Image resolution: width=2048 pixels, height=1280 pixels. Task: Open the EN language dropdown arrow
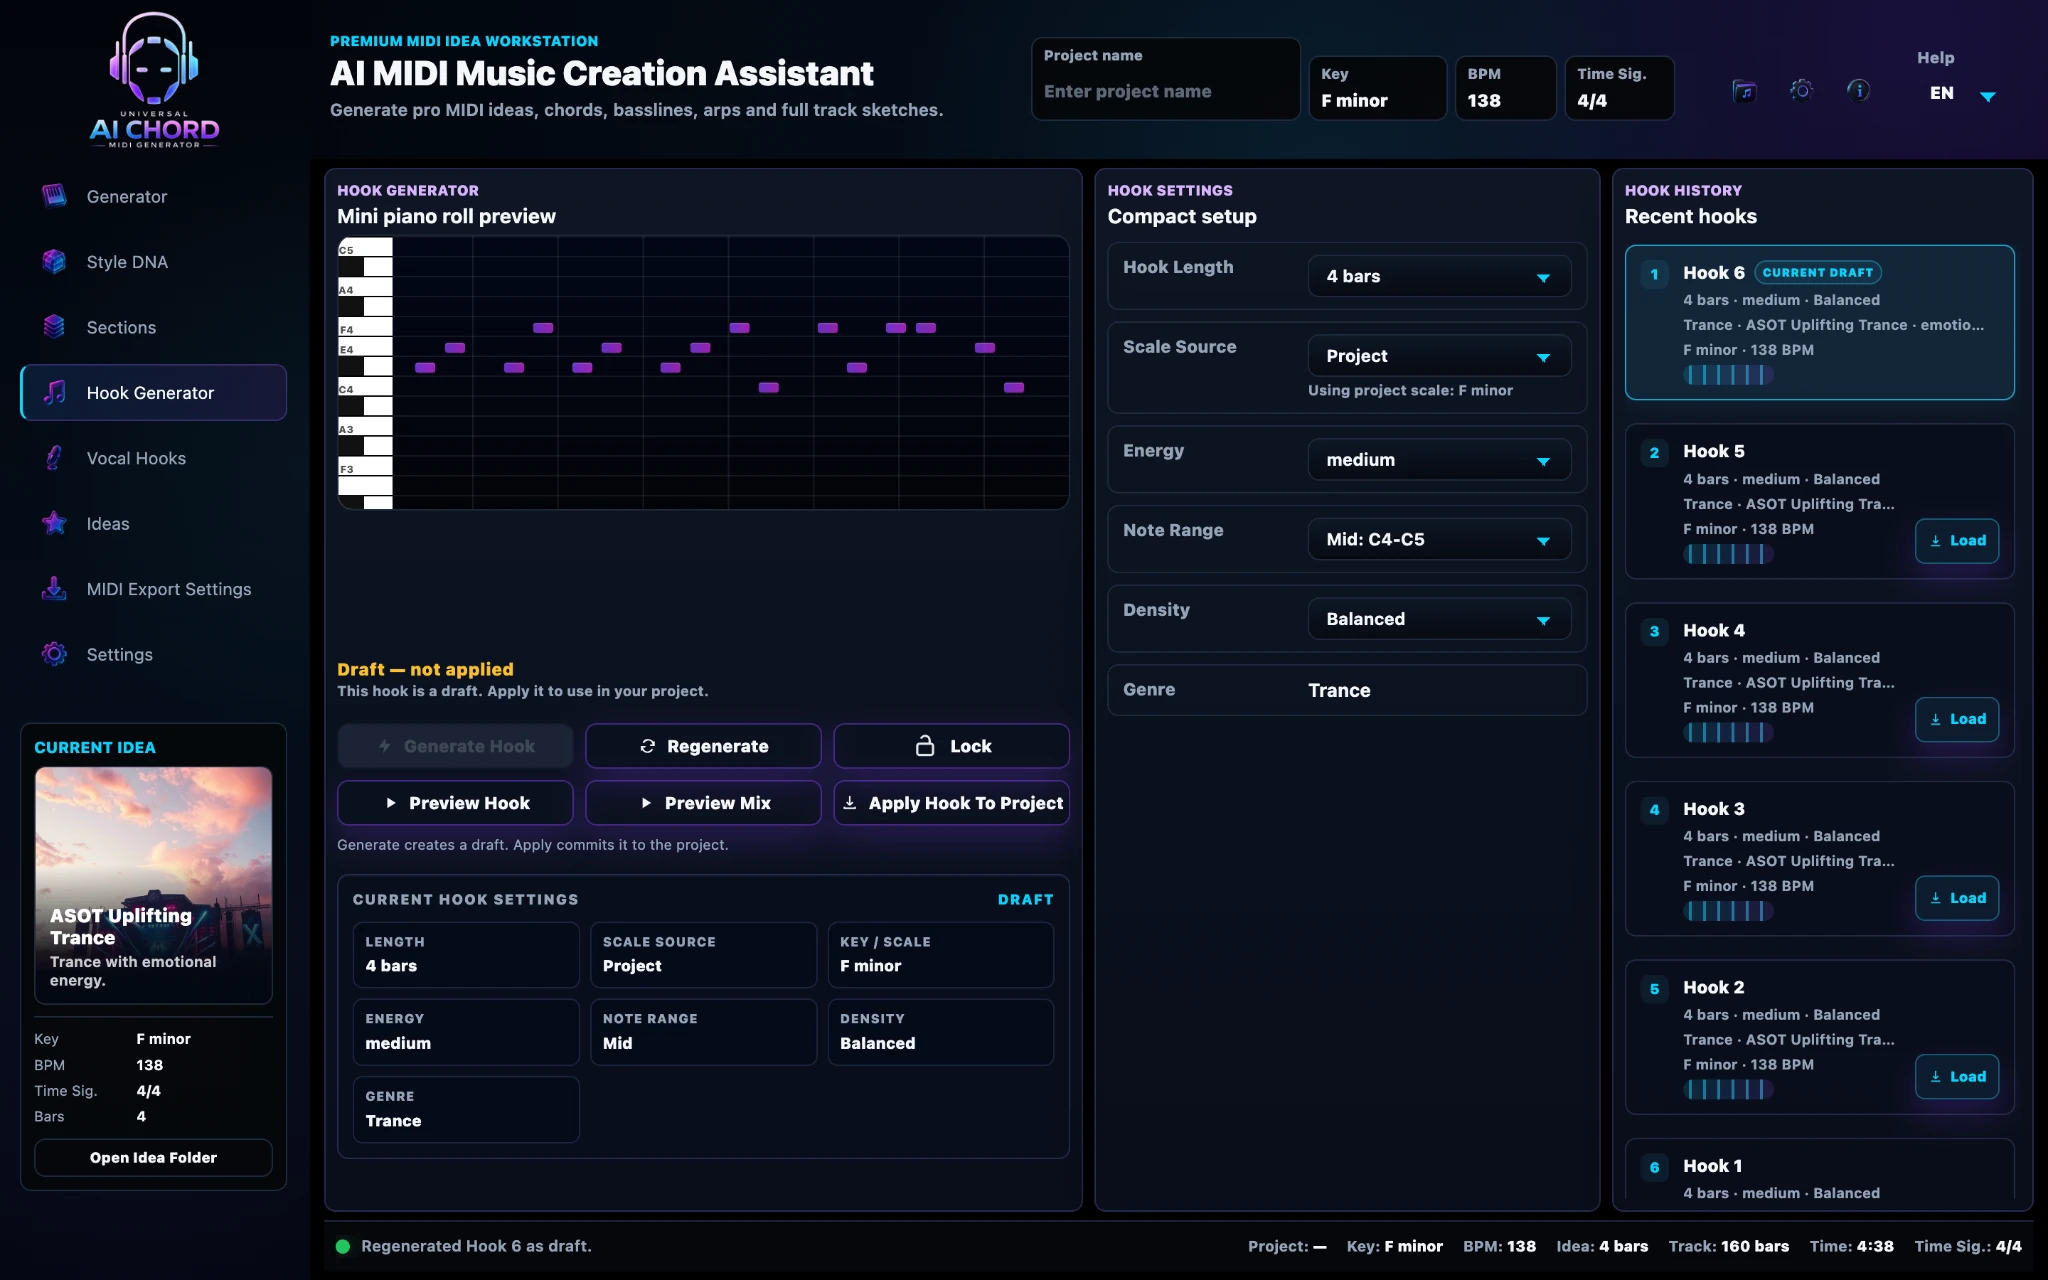[1988, 96]
